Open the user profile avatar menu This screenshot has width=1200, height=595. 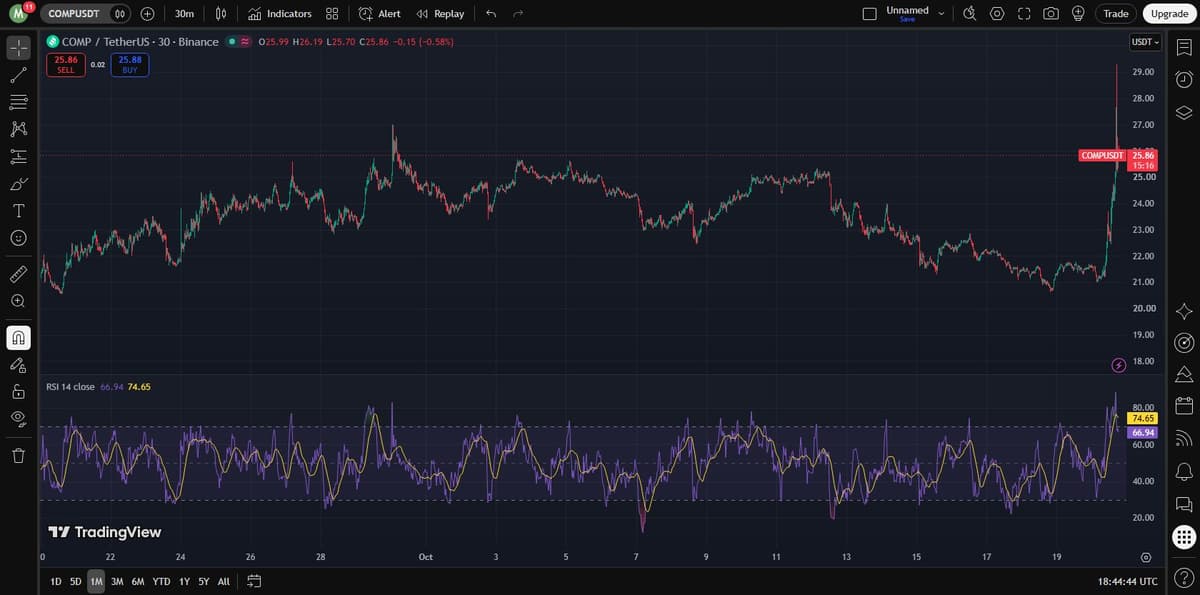coord(19,13)
